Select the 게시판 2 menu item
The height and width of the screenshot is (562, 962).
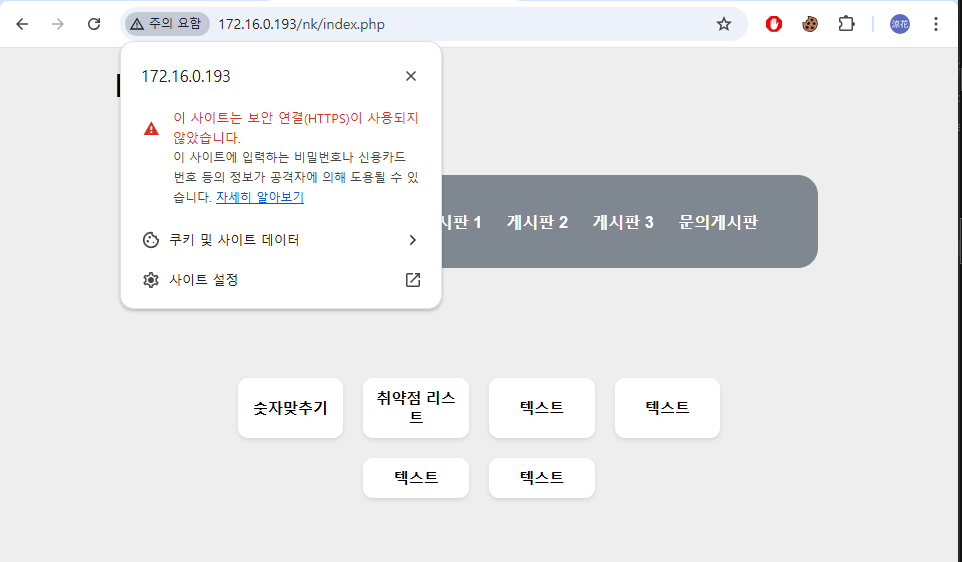click(x=537, y=222)
